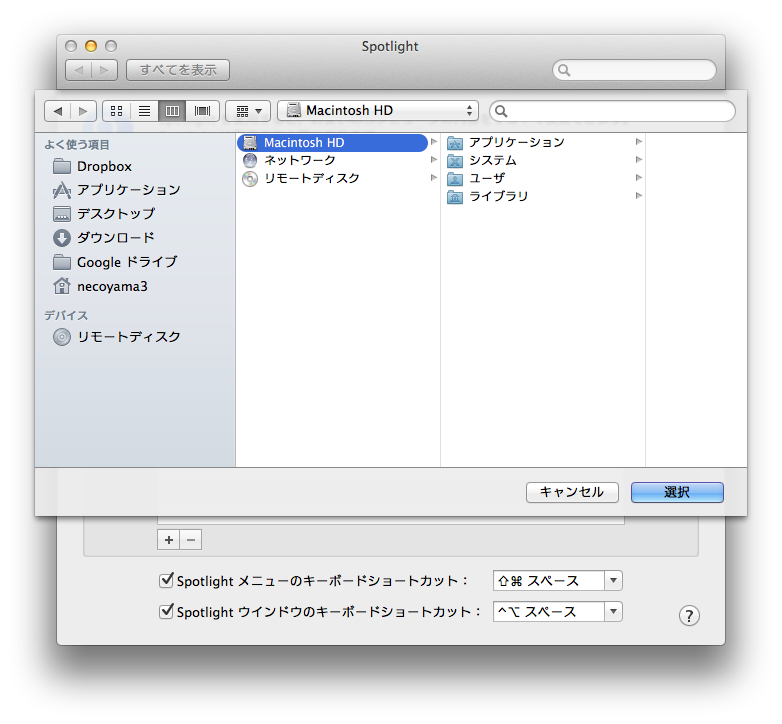Go back in the file dialog
Image resolution: width=782 pixels, height=724 pixels.
pos(57,111)
